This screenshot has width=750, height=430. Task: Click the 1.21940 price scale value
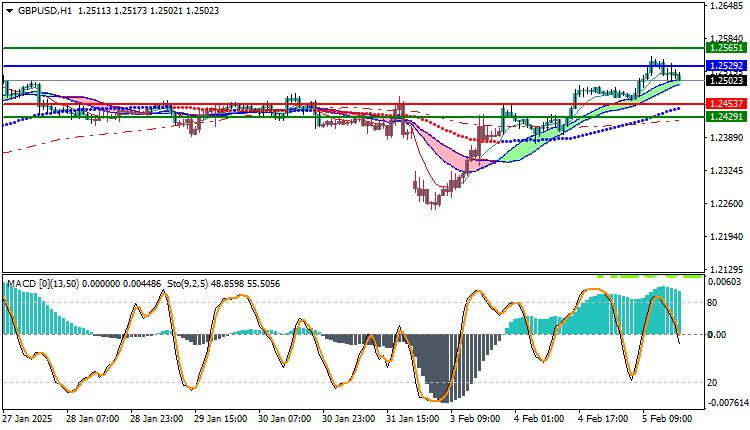pos(727,237)
